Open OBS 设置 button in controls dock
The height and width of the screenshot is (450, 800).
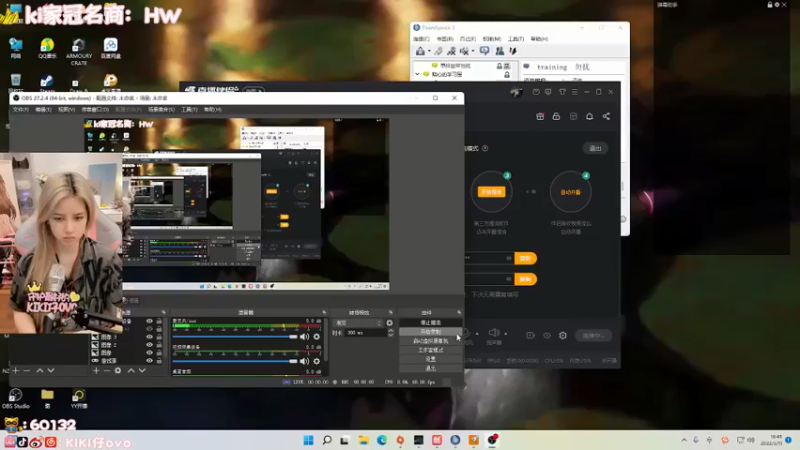430,359
